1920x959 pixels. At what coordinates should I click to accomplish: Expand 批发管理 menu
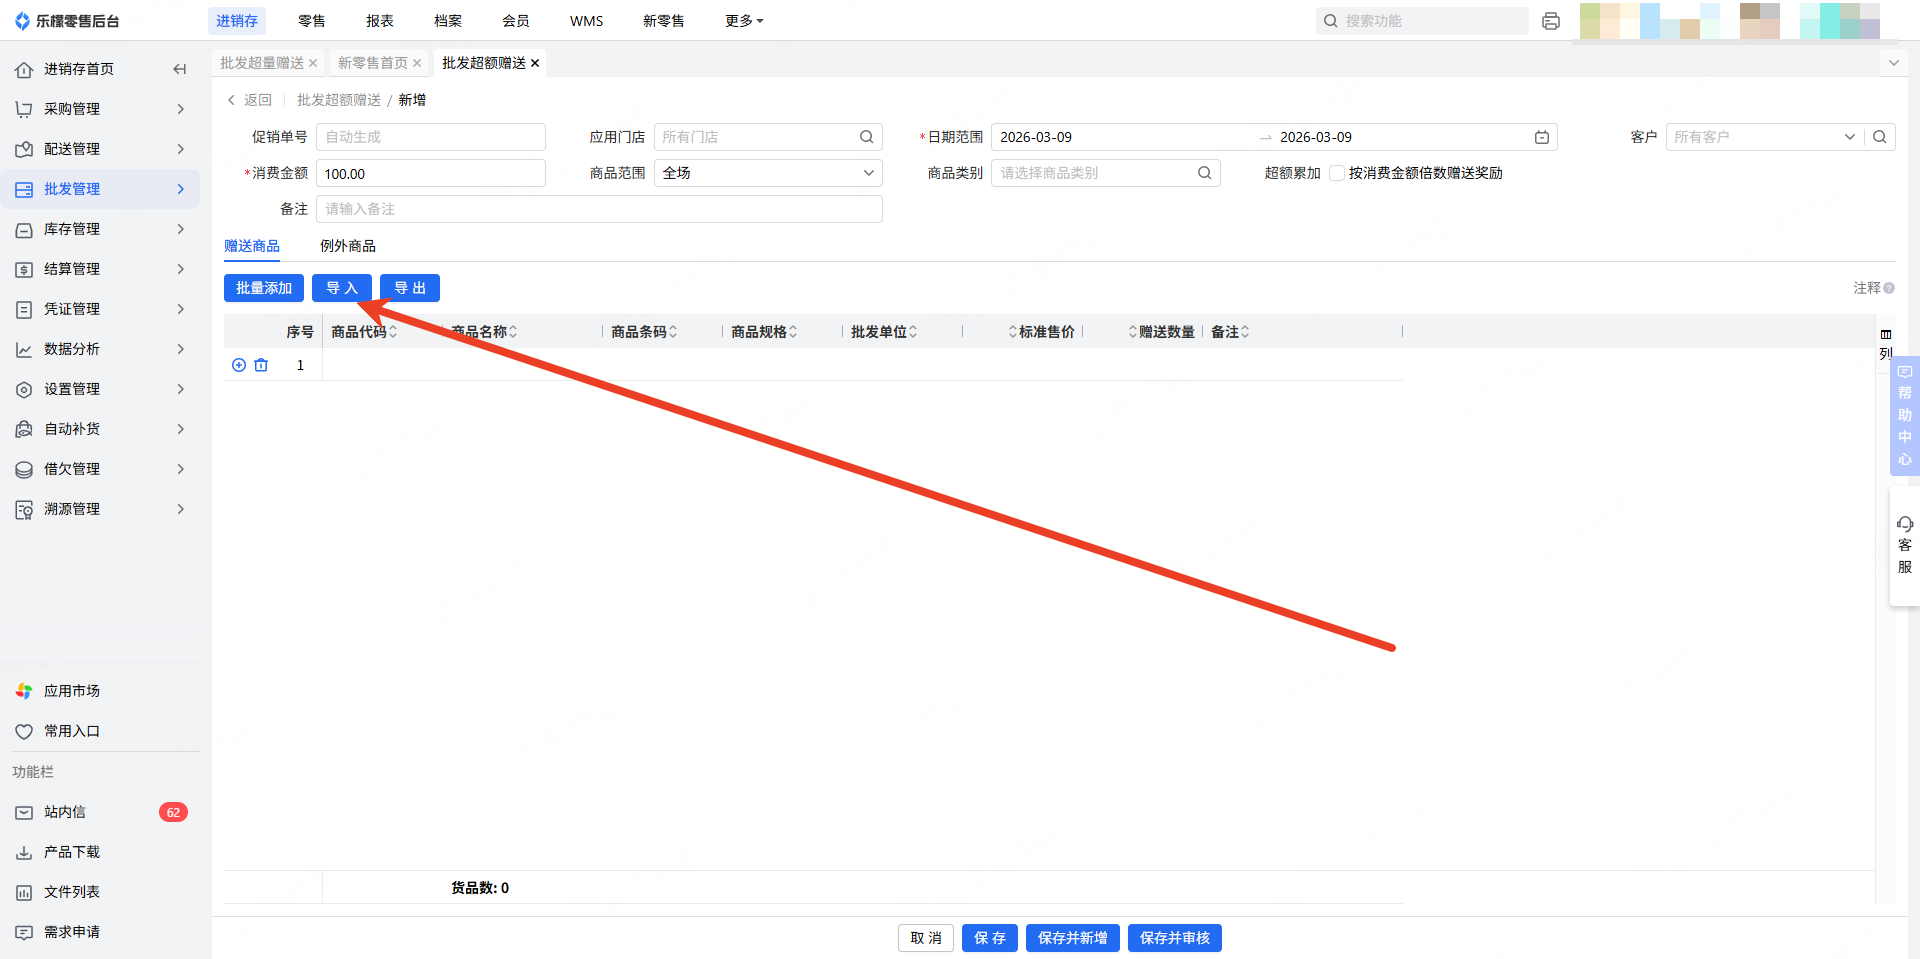(x=100, y=189)
